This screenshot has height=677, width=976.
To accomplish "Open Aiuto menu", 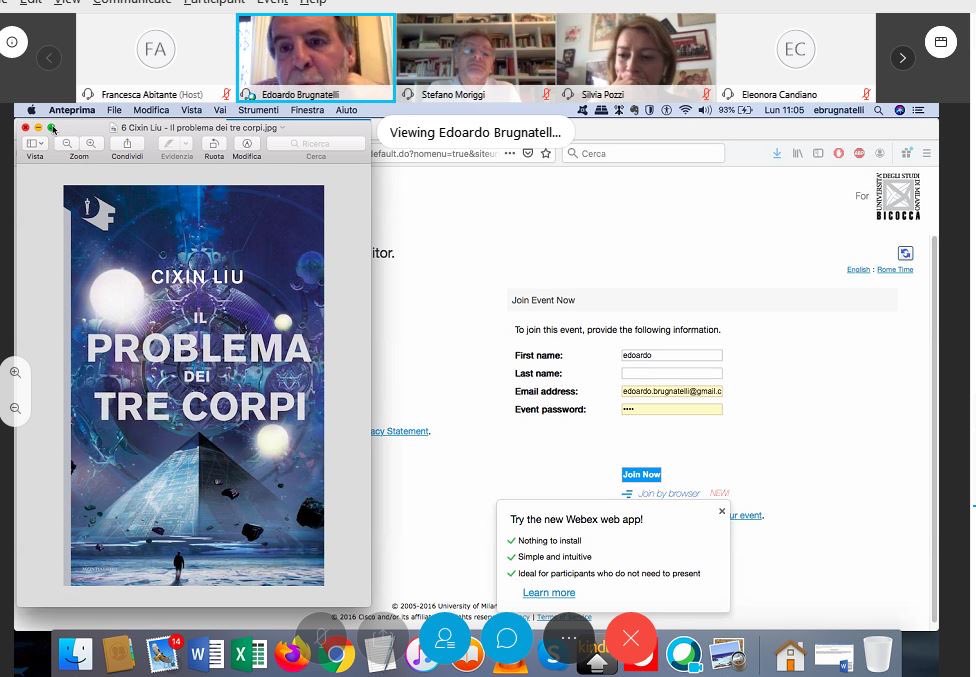I will 346,110.
